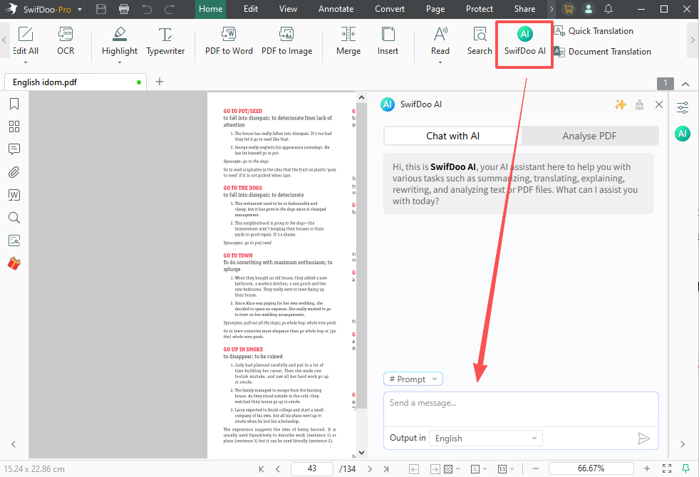Add a new tab with plus

pyautogui.click(x=159, y=82)
